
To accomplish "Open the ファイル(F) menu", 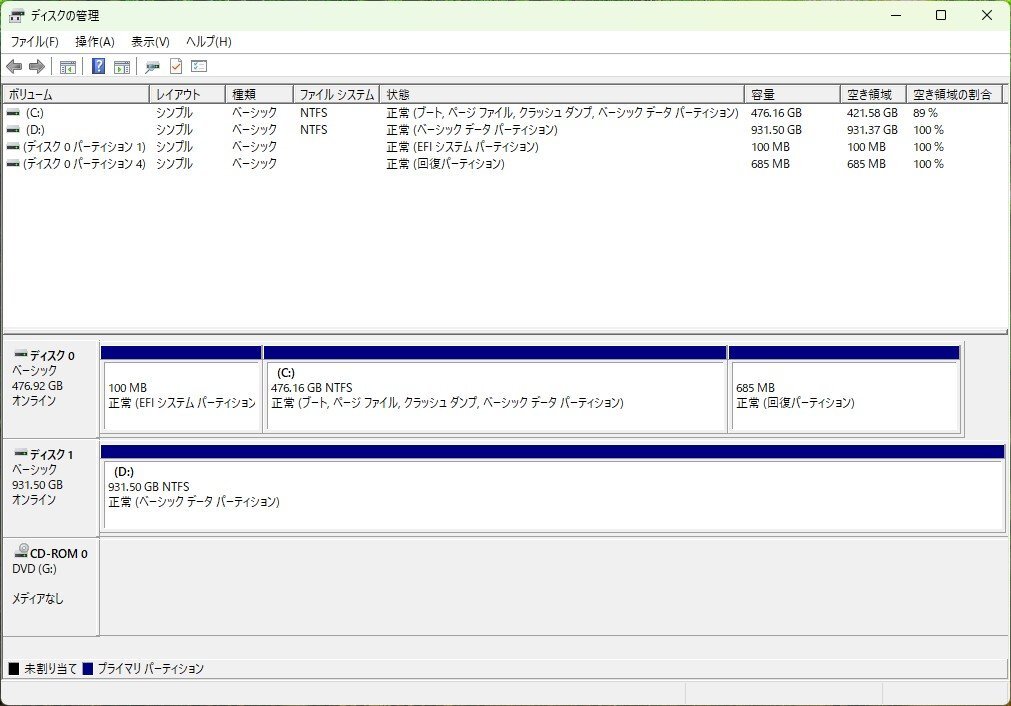I will pyautogui.click(x=35, y=42).
